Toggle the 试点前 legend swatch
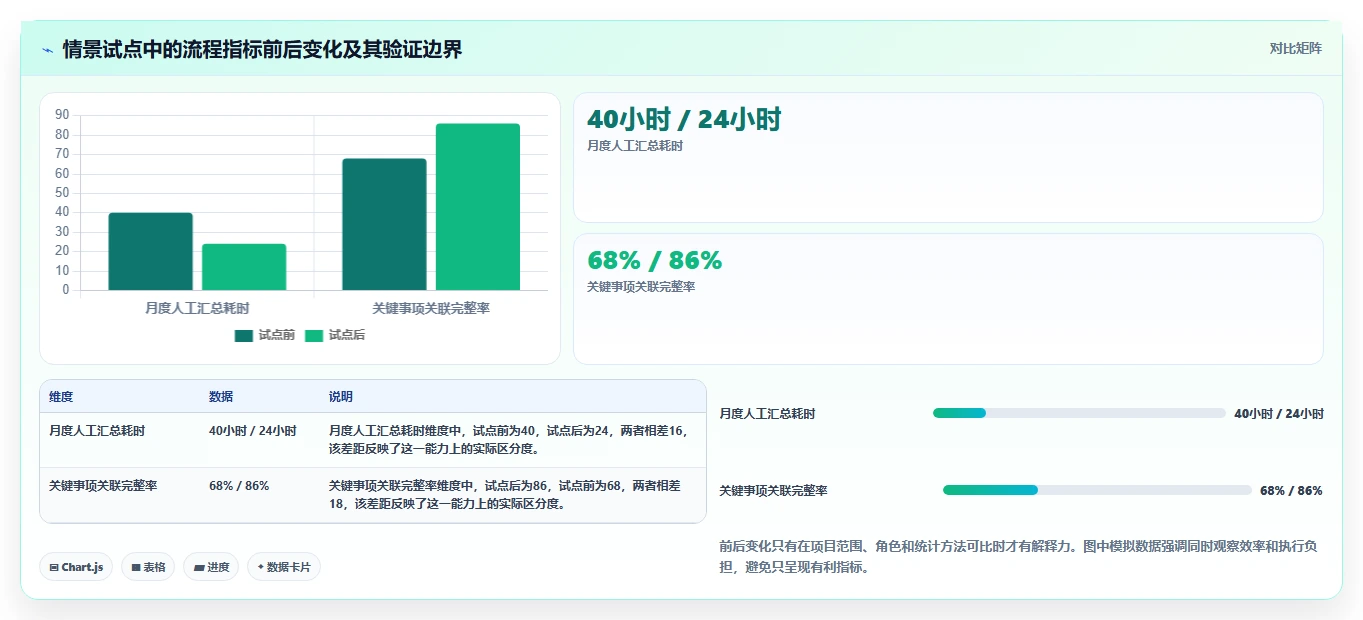This screenshot has height=620, width=1363. 244,336
